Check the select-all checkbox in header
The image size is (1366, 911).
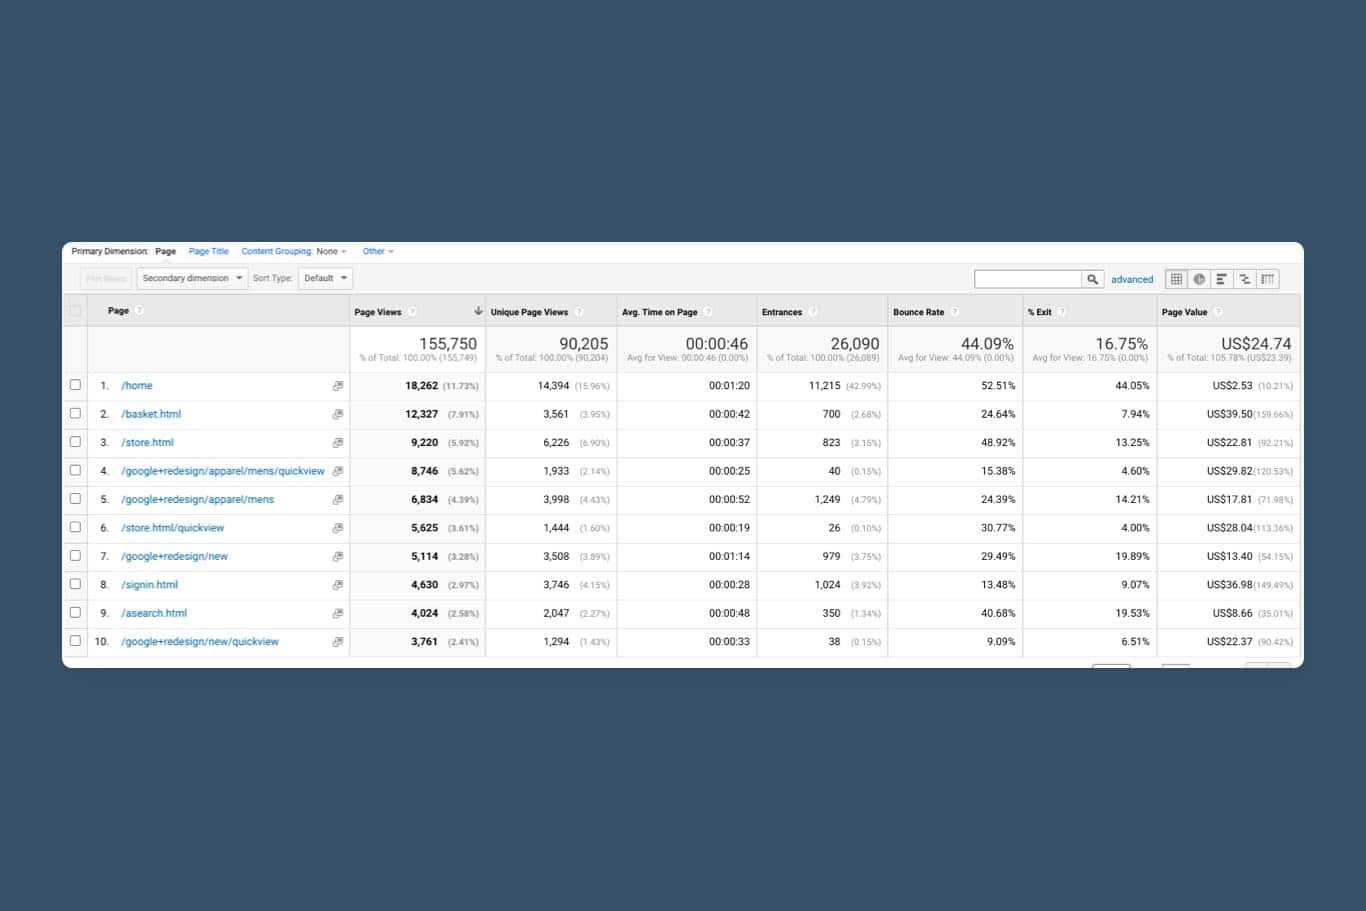pyautogui.click(x=75, y=310)
